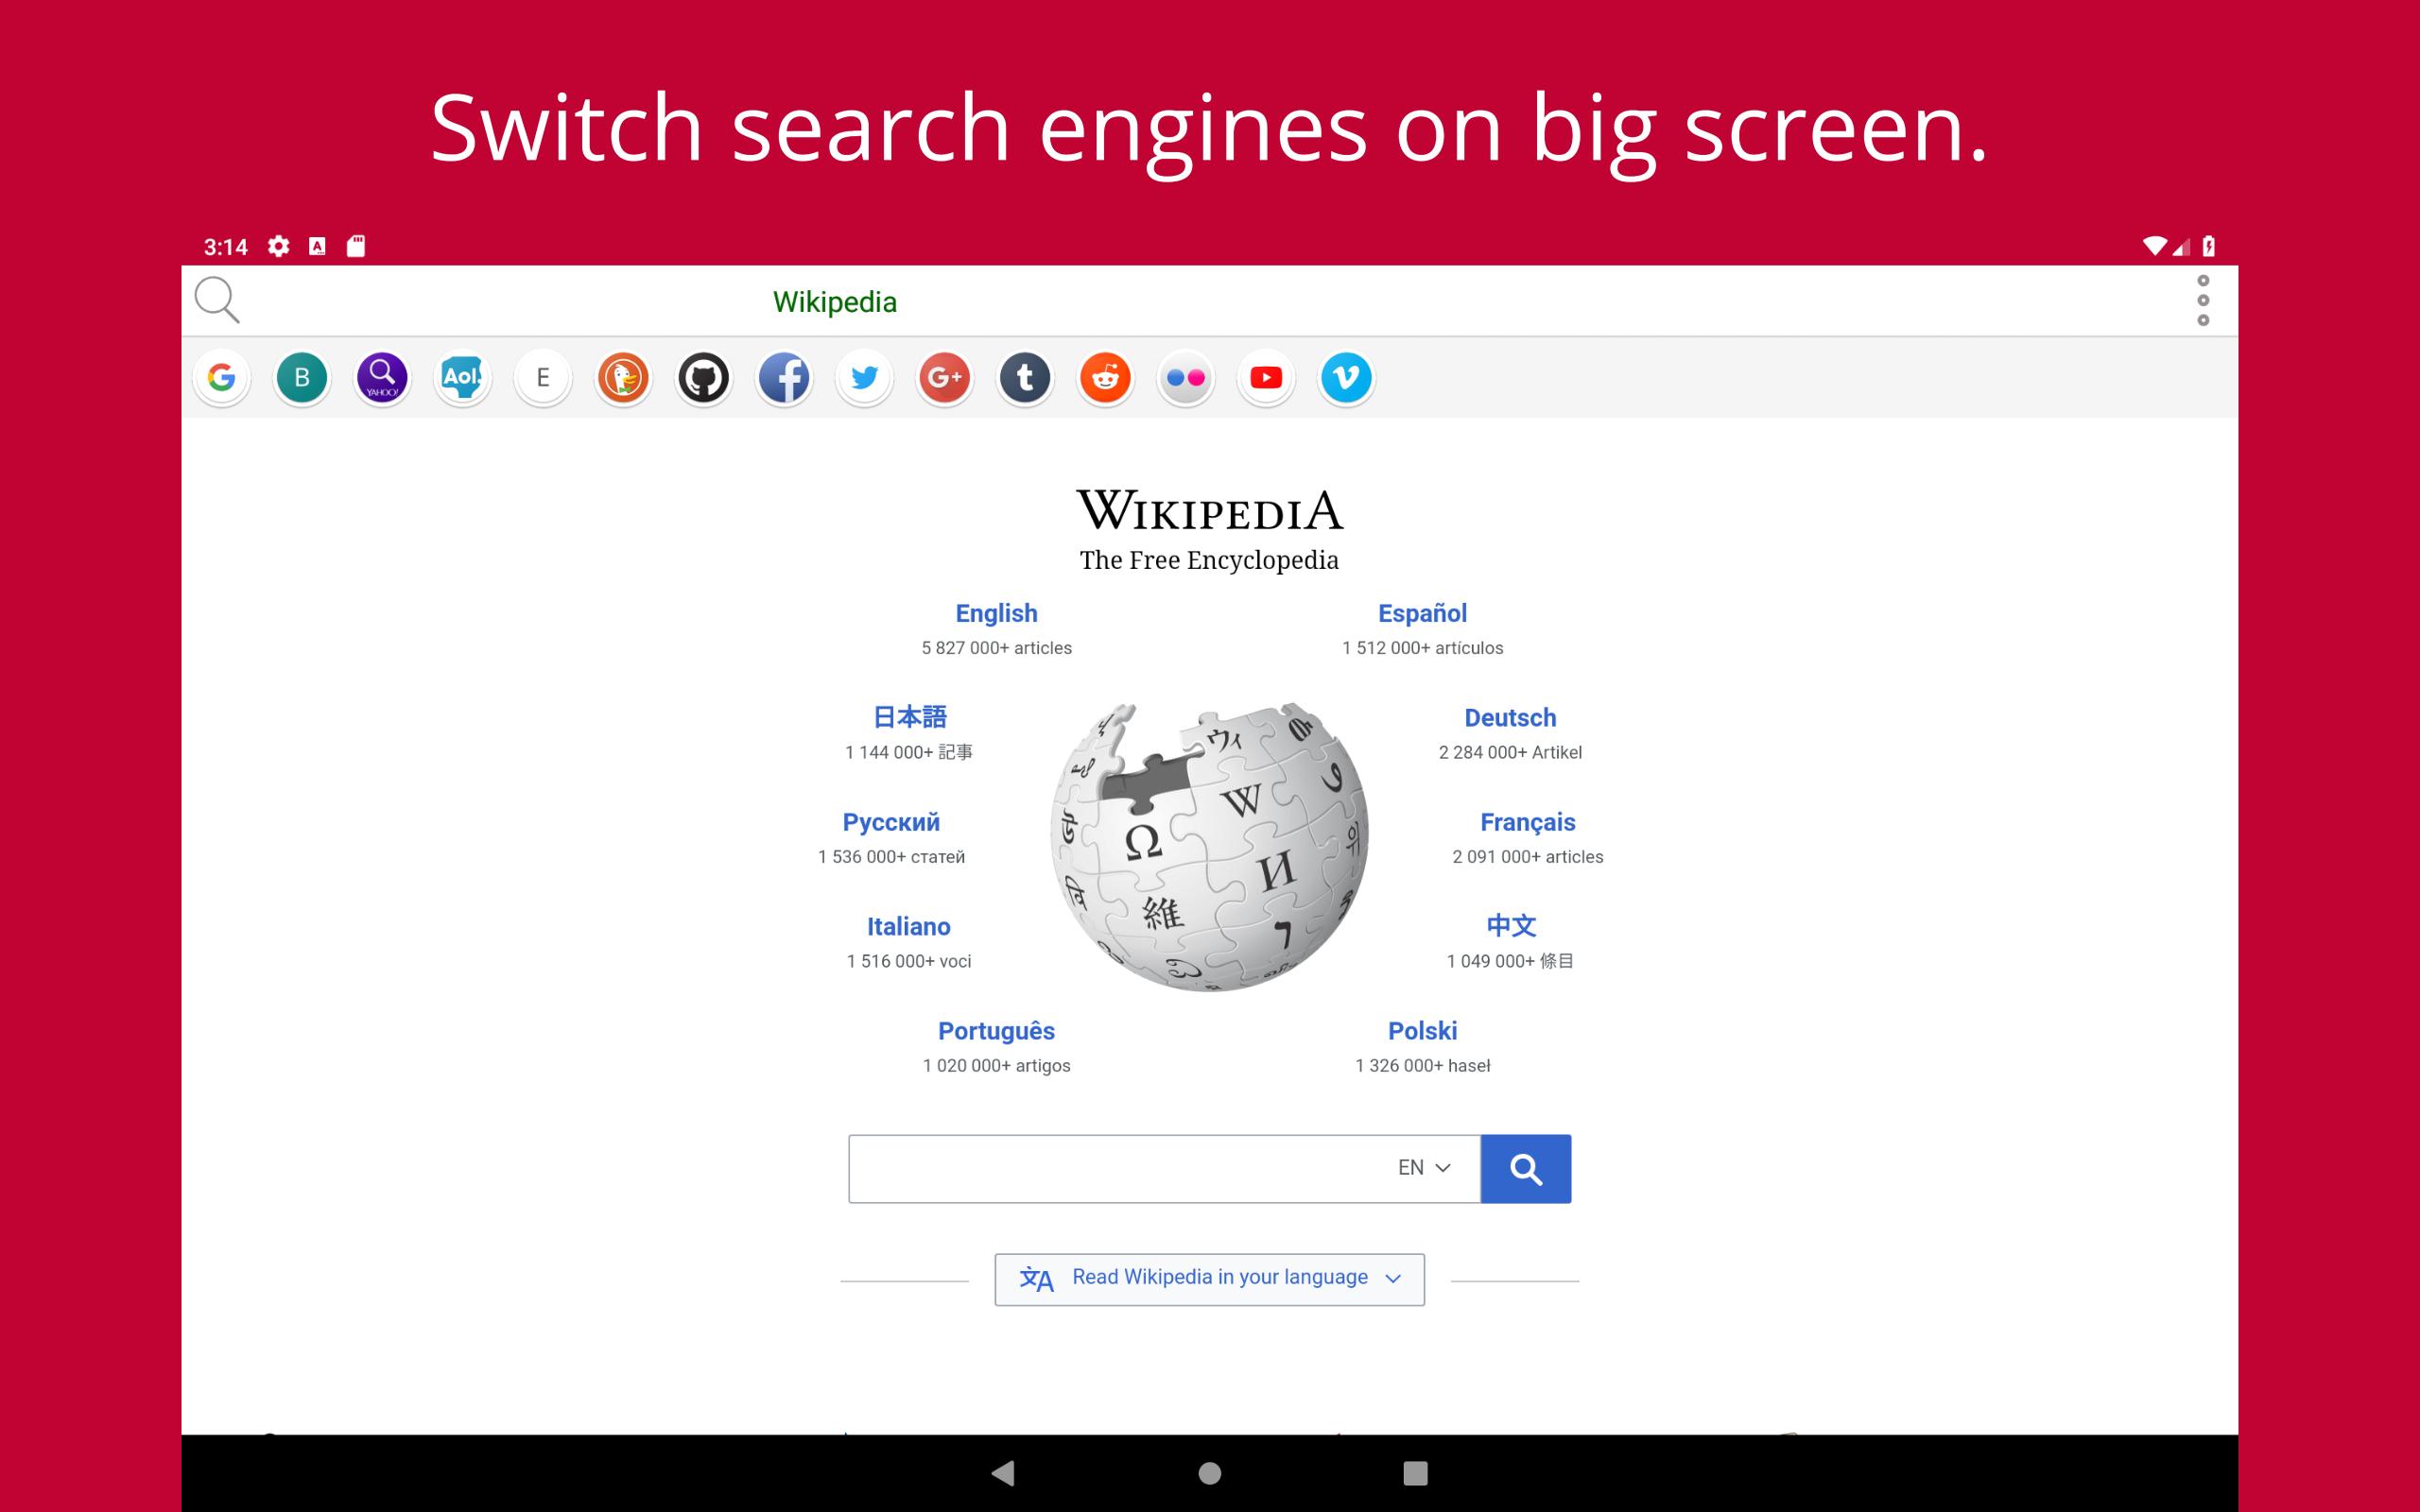This screenshot has height=1512, width=2420.
Task: Open the Chinese 中文 Wikipedia link
Action: [1510, 926]
